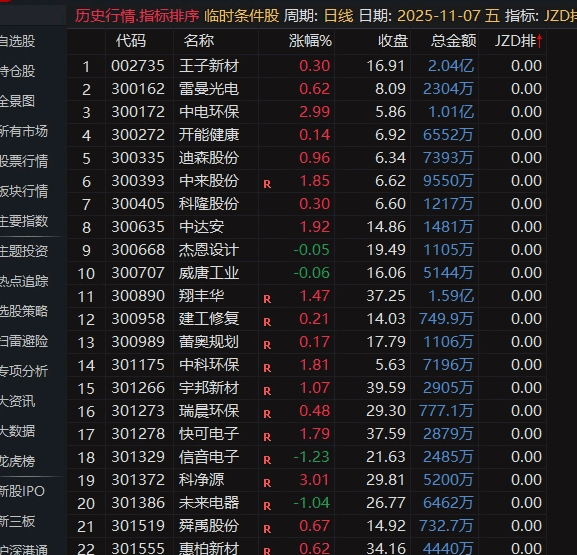This screenshot has width=577, height=555.
Task: Open 新股IPO in the sidebar
Action: point(22,491)
